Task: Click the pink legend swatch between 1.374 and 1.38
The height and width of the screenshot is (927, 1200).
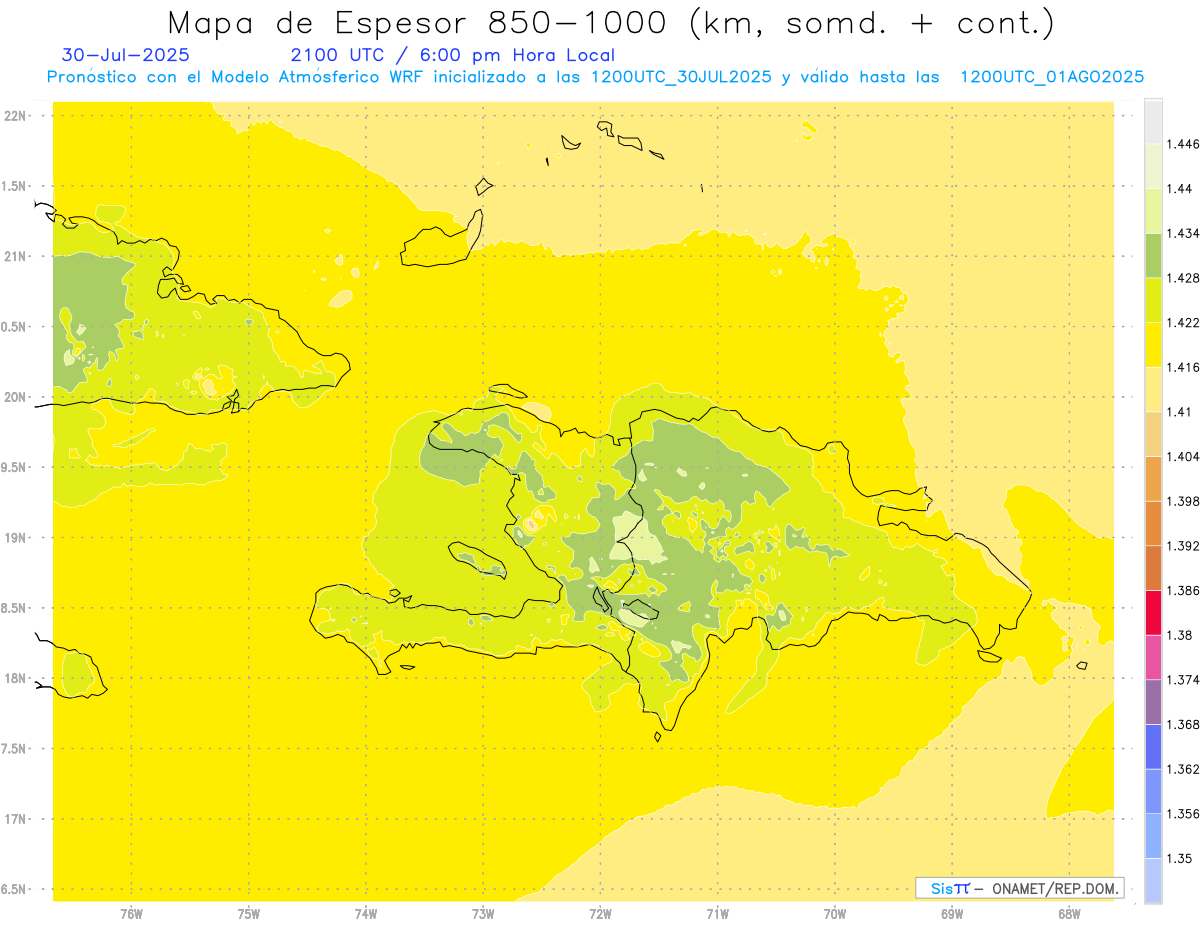Action: tap(1153, 657)
